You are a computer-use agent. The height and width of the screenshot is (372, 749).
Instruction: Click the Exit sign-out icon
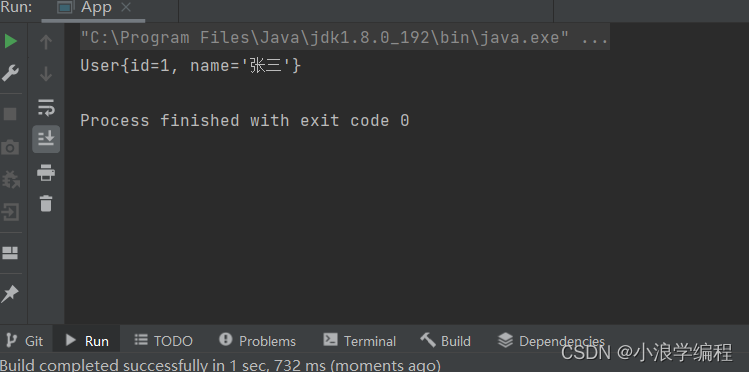pyautogui.click(x=10, y=212)
